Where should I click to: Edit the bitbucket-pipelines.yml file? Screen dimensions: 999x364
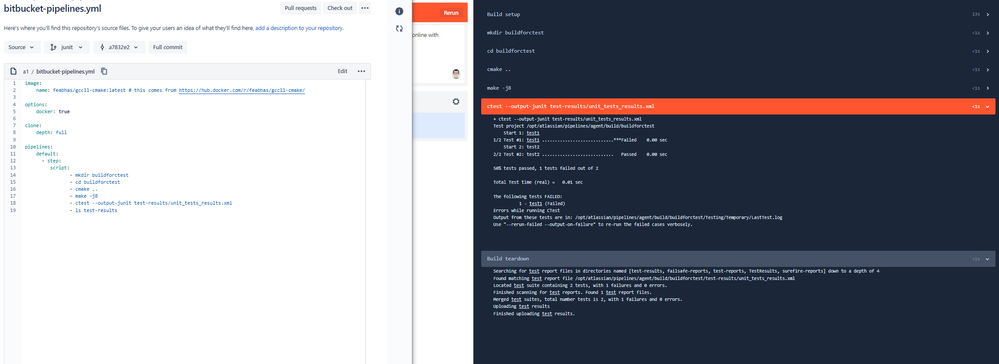(342, 71)
